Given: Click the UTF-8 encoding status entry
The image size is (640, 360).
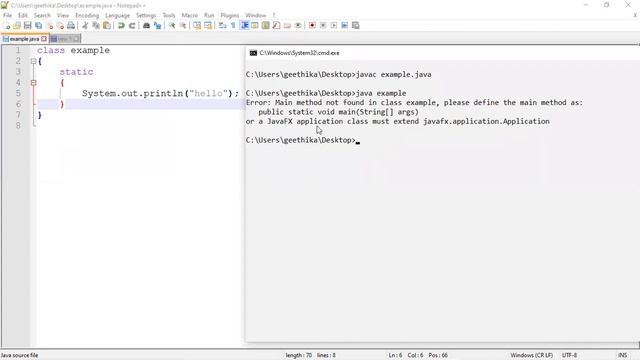Looking at the screenshot, I should tap(569, 356).
